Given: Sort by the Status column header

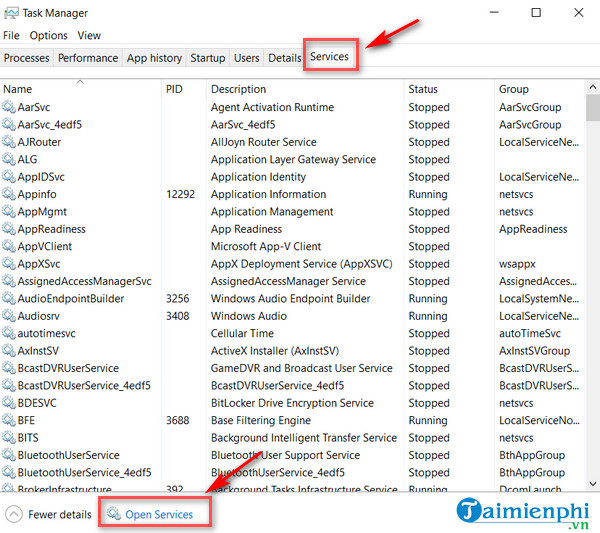Looking at the screenshot, I should 449,89.
